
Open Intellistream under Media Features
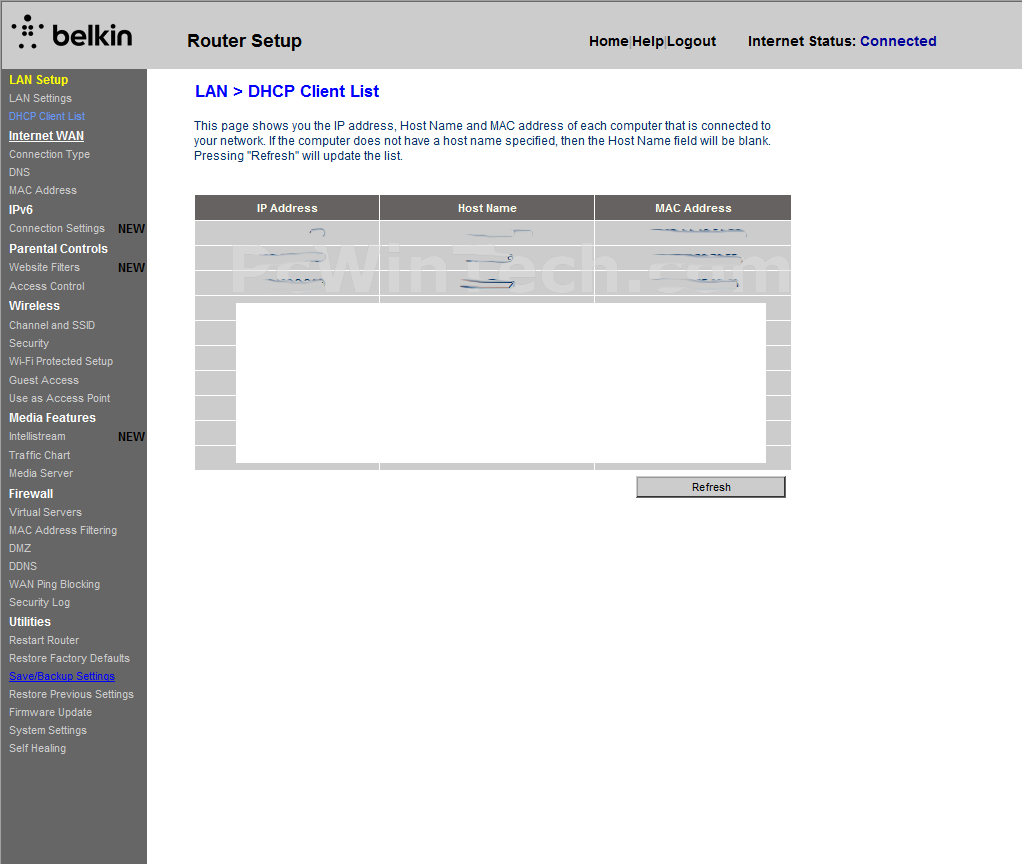pyautogui.click(x=37, y=437)
